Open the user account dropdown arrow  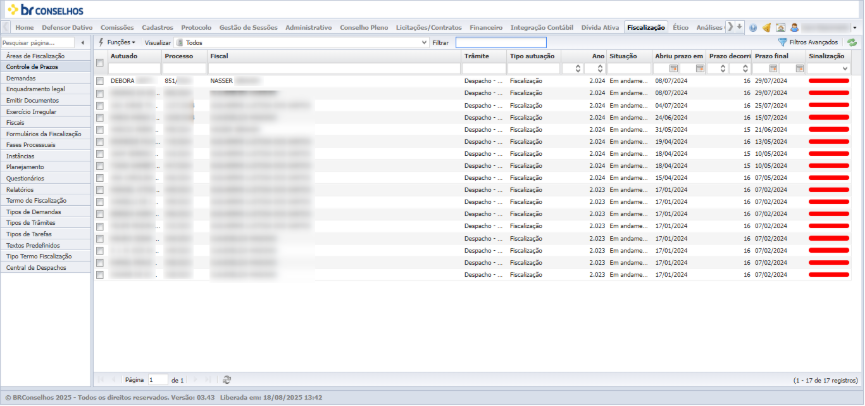pos(855,28)
